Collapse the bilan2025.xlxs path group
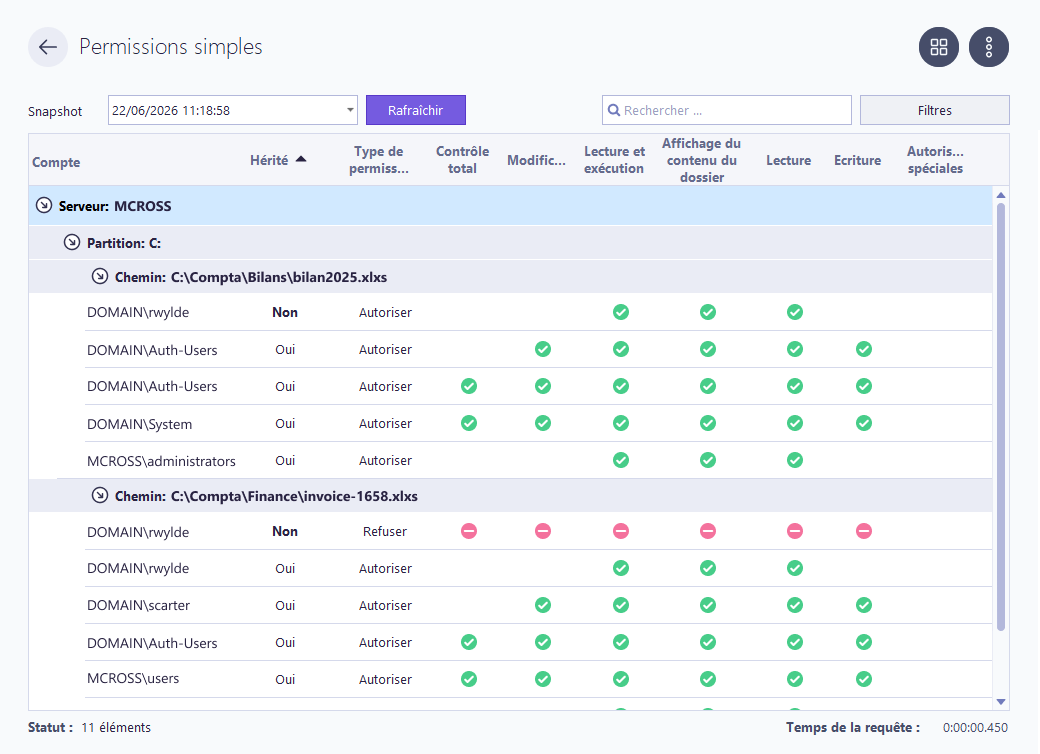The image size is (1040, 754). [99, 276]
